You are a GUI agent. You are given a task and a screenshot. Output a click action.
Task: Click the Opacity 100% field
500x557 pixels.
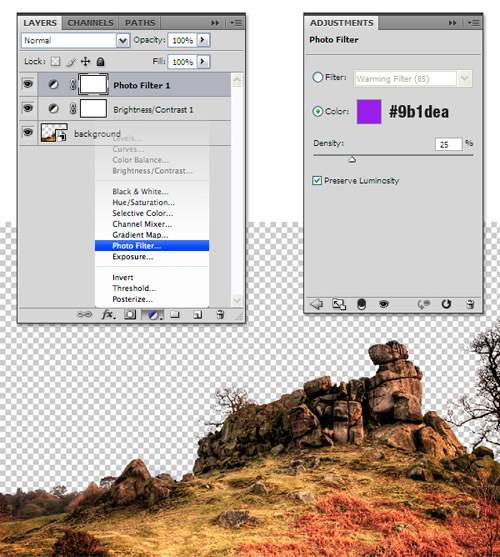(x=183, y=40)
